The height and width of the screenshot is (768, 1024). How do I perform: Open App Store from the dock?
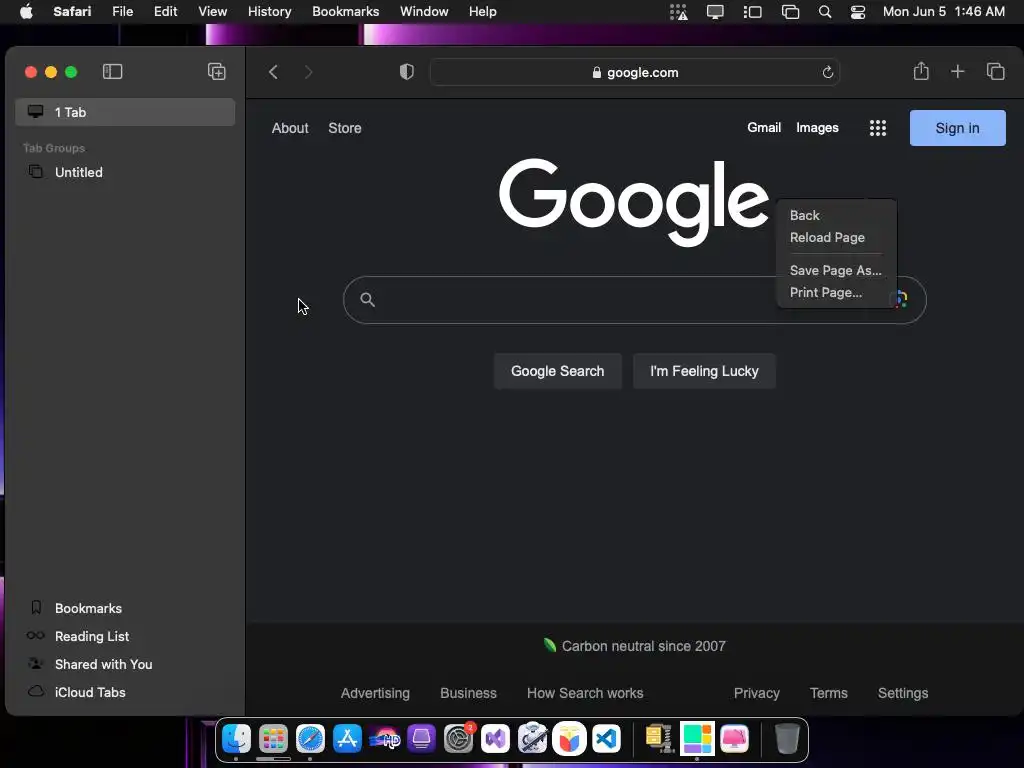pyautogui.click(x=347, y=739)
